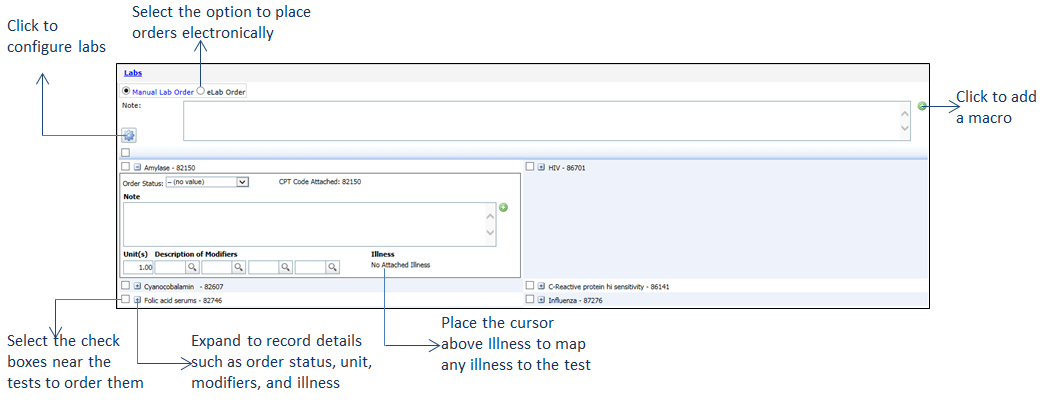Click the configure labs gear icon
The height and width of the screenshot is (402, 1043).
coord(129,135)
